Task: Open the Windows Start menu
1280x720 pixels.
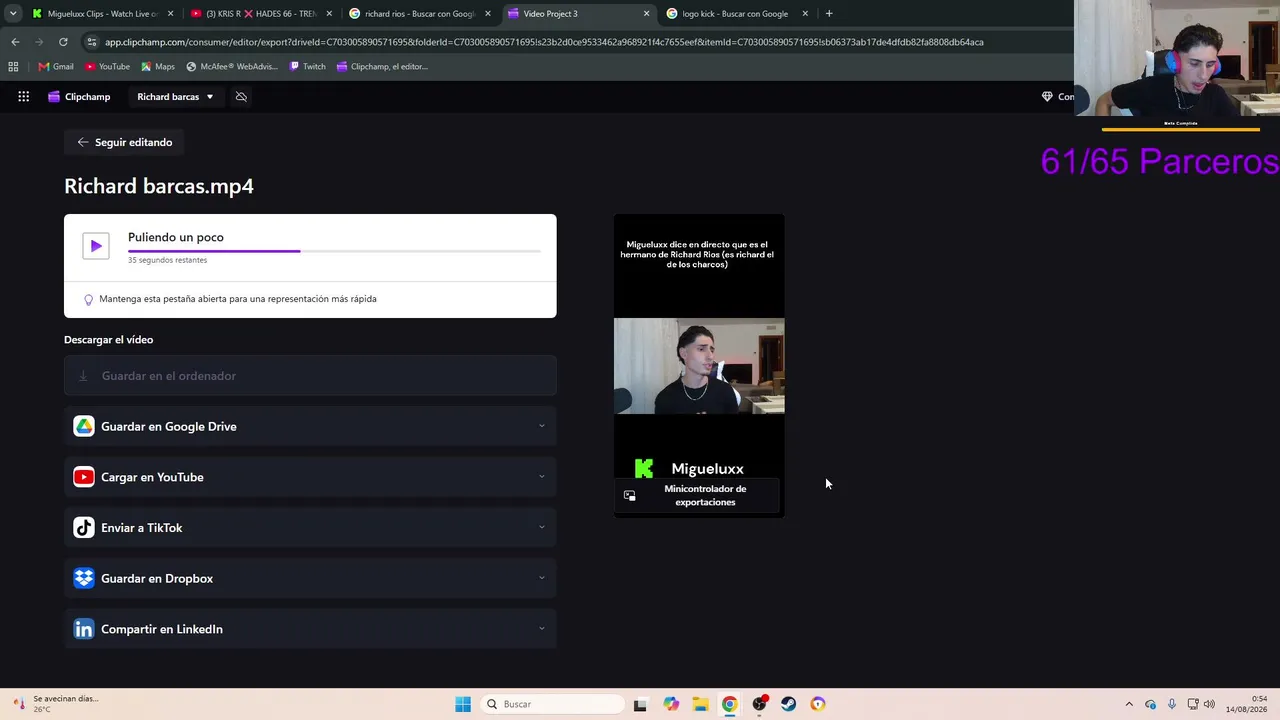Action: pyautogui.click(x=463, y=704)
